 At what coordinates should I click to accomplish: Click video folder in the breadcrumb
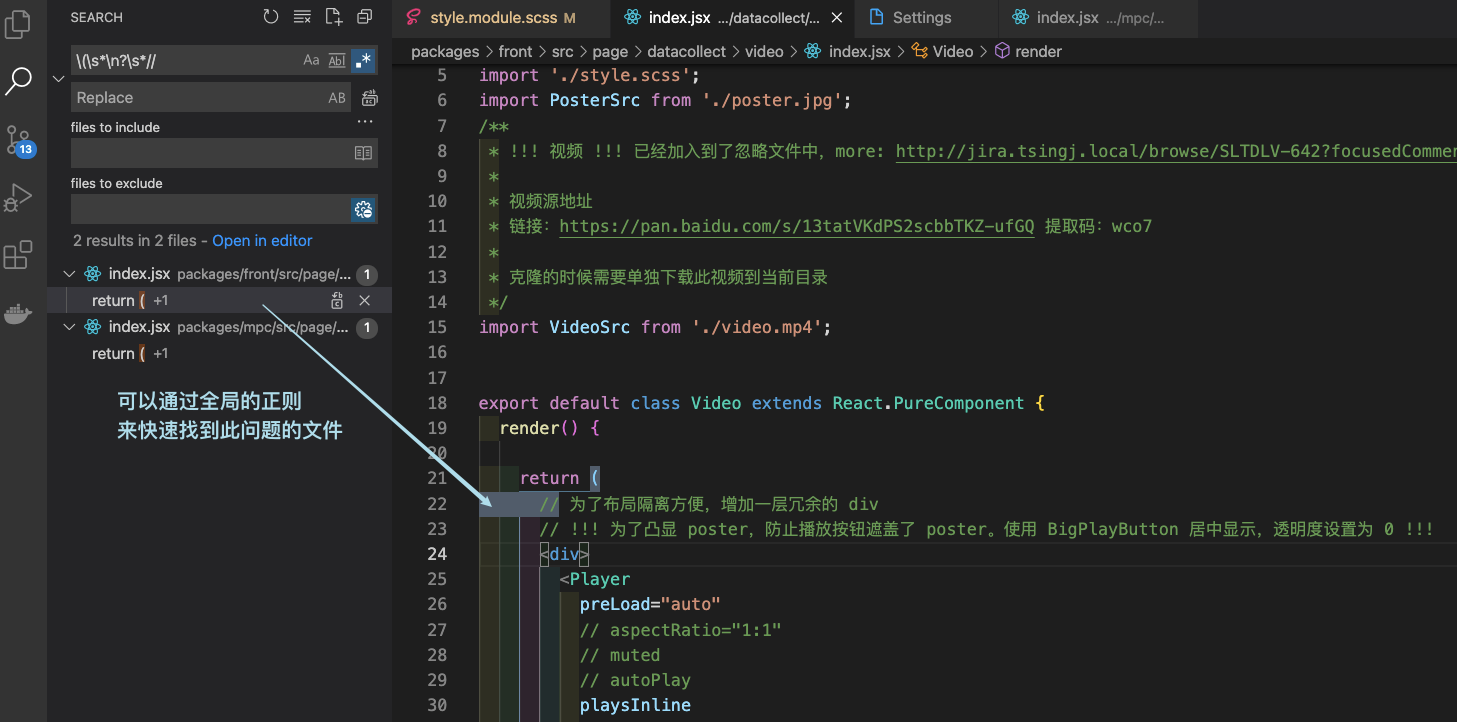pos(764,51)
